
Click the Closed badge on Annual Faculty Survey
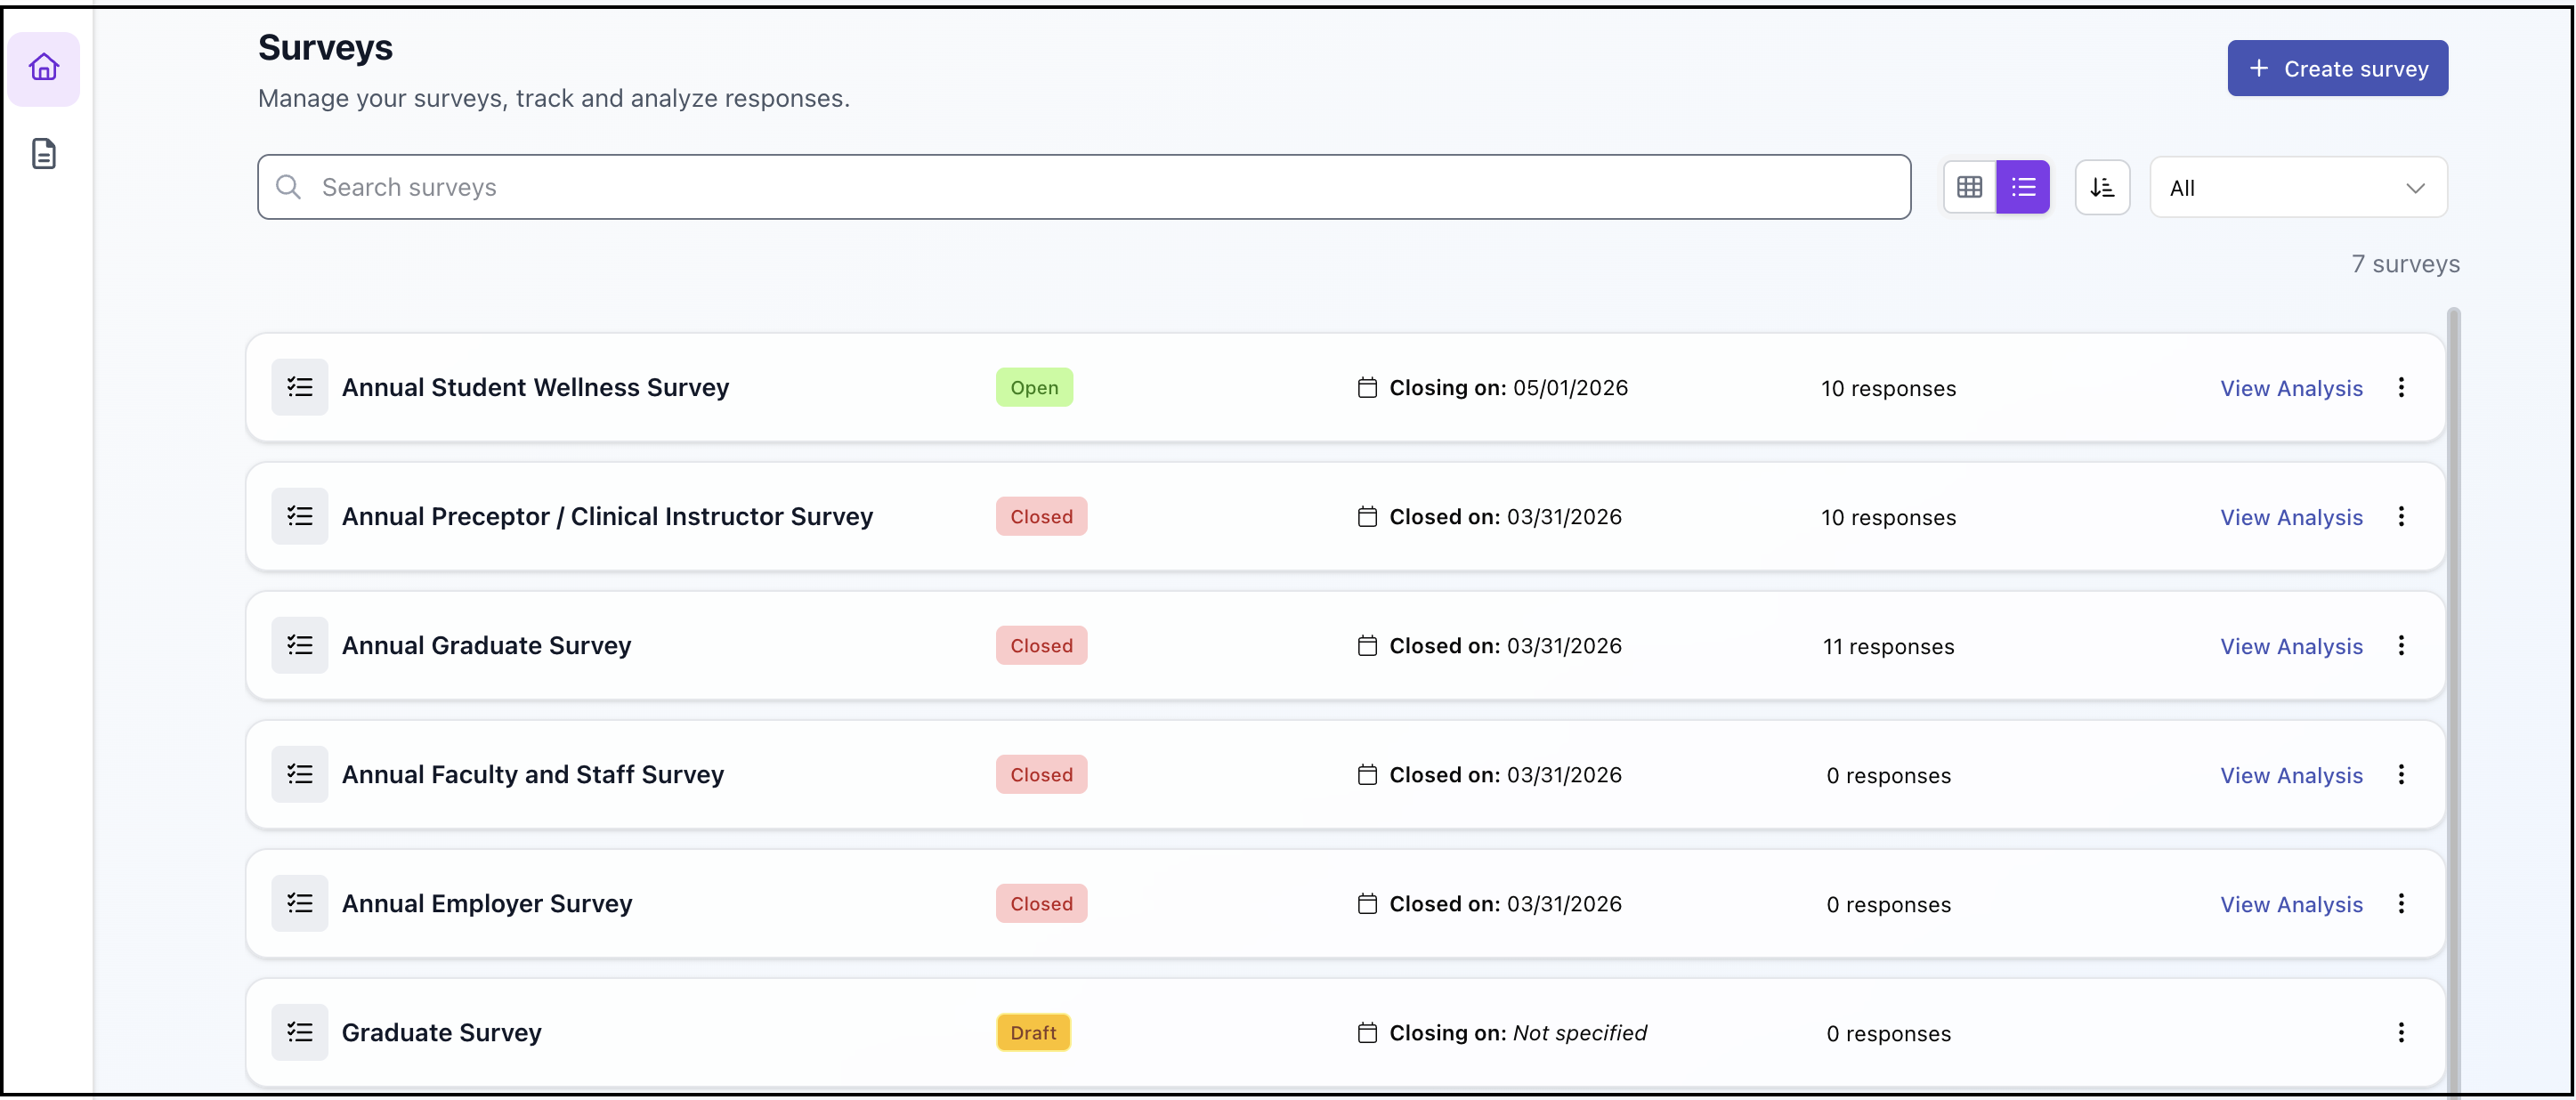pyautogui.click(x=1041, y=775)
